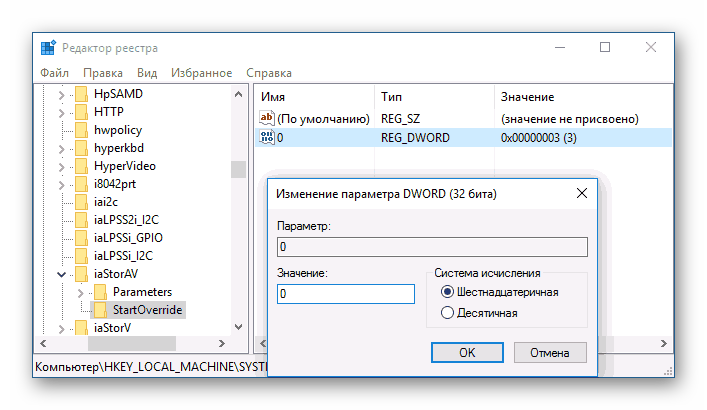Click the REG_DWORD type cell
The height and width of the screenshot is (410, 707).
click(x=415, y=138)
